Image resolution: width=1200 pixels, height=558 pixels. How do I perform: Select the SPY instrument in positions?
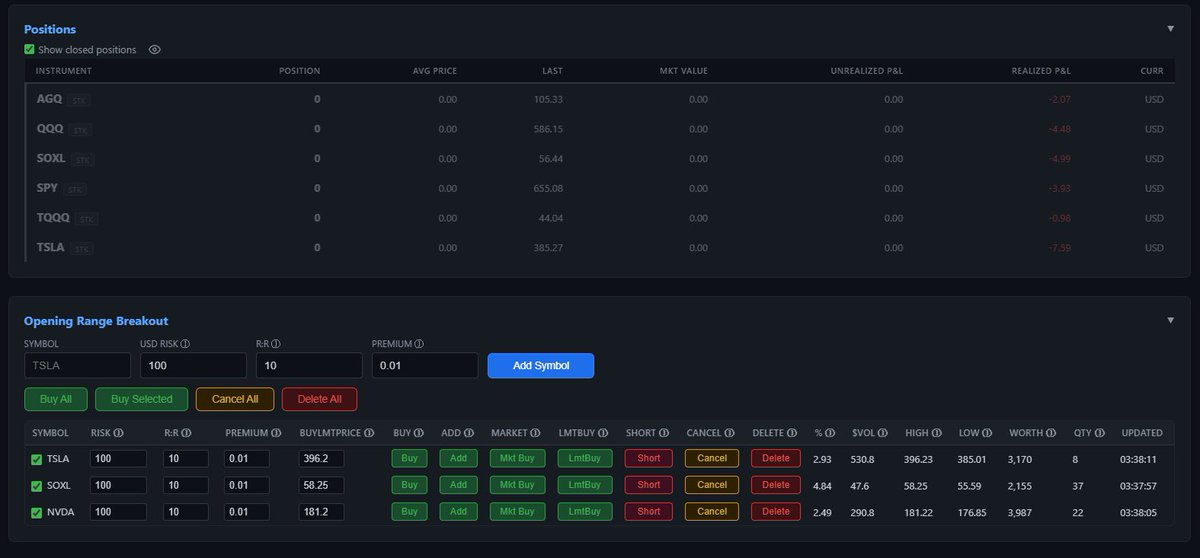tap(48, 188)
